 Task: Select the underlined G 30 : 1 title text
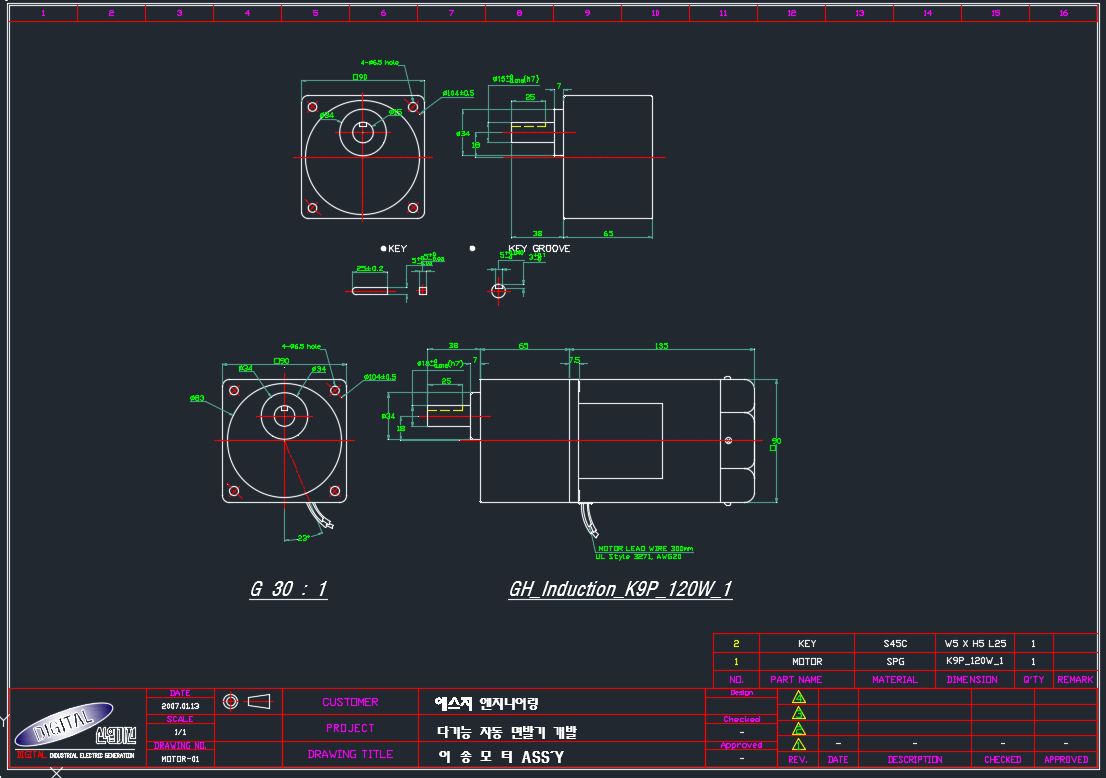point(288,589)
